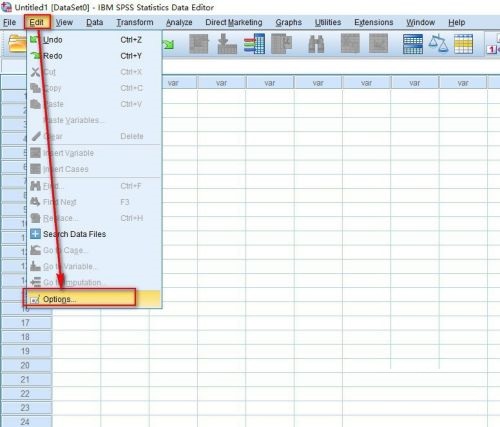Image resolution: width=500 pixels, height=427 pixels.
Task: Open the Variables info toolbar icon
Action: tap(254, 44)
